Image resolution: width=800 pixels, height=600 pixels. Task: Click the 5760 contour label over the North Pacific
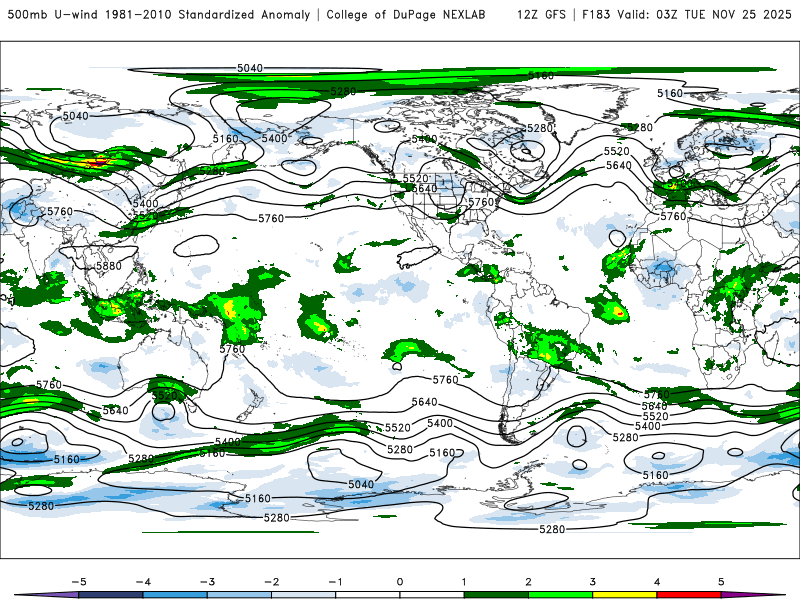(x=271, y=218)
